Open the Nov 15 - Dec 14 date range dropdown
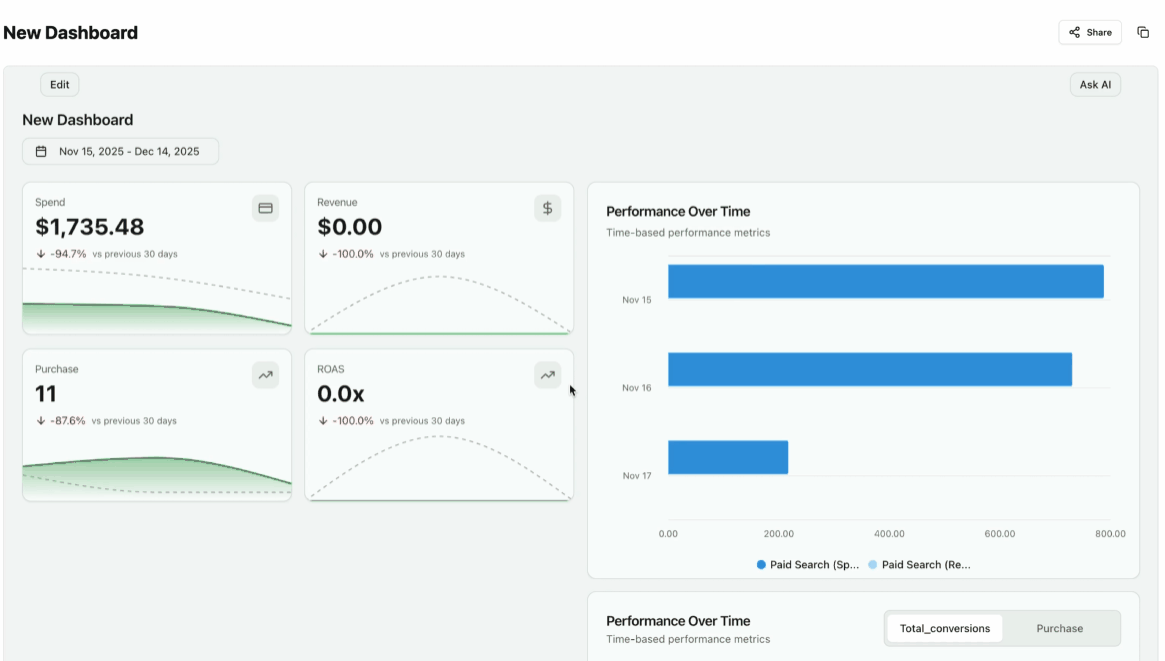1165x661 pixels. point(120,152)
